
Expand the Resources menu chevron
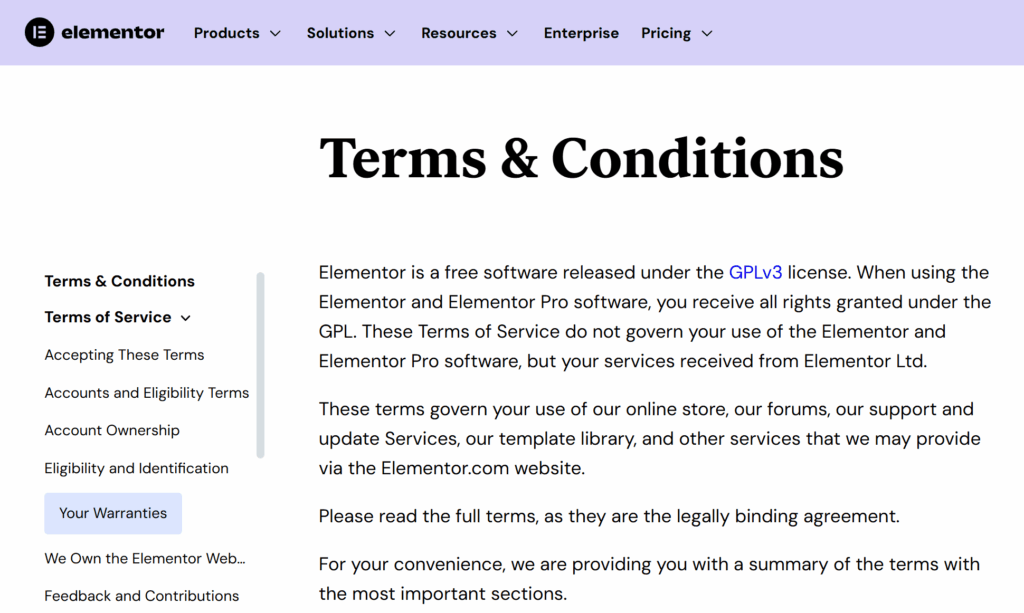(x=513, y=33)
